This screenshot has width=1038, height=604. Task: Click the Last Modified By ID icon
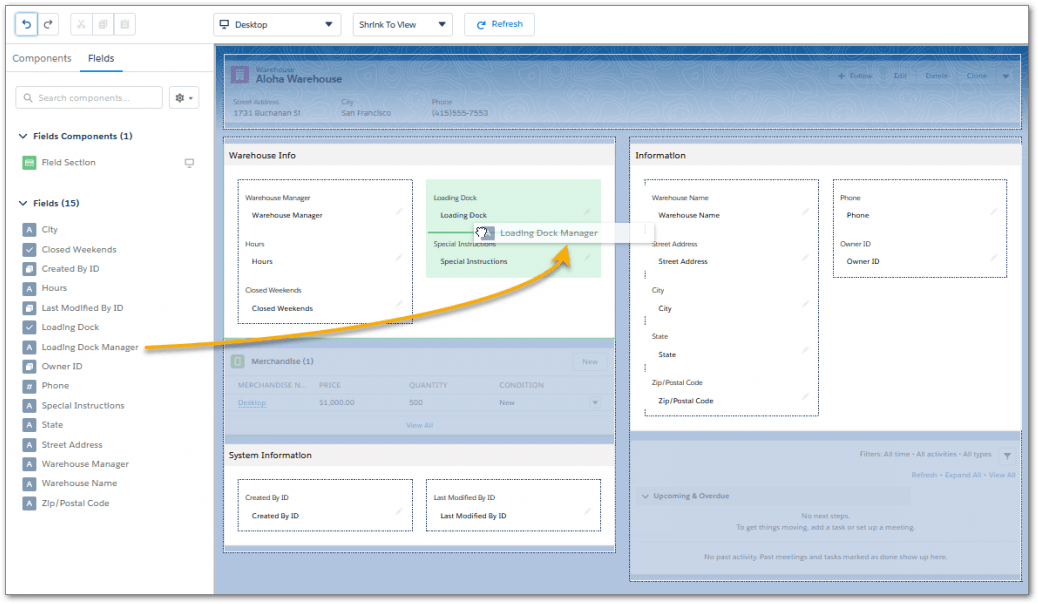[29, 308]
